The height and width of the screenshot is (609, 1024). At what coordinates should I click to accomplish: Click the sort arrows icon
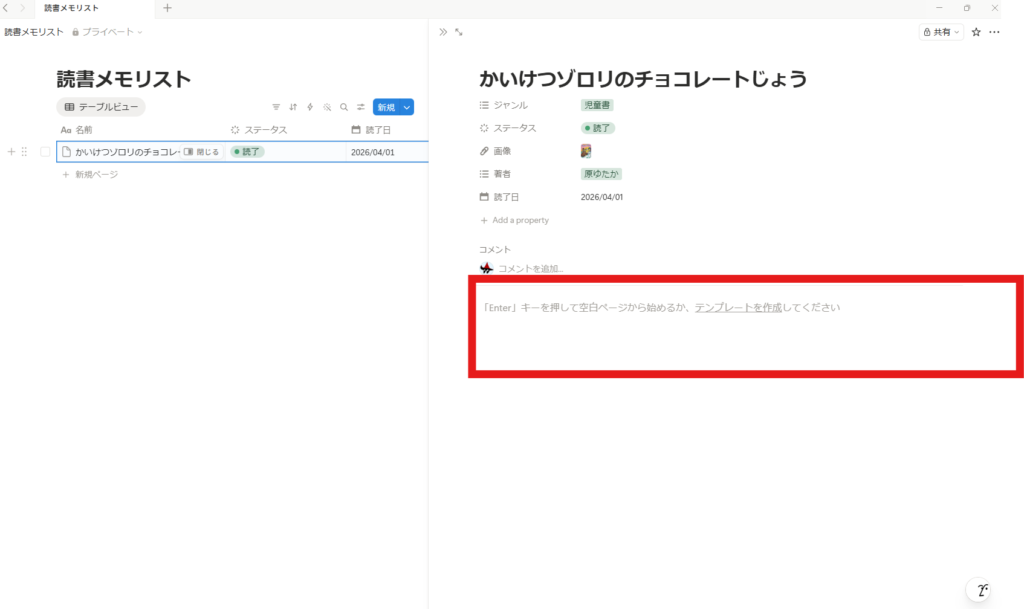[x=293, y=107]
